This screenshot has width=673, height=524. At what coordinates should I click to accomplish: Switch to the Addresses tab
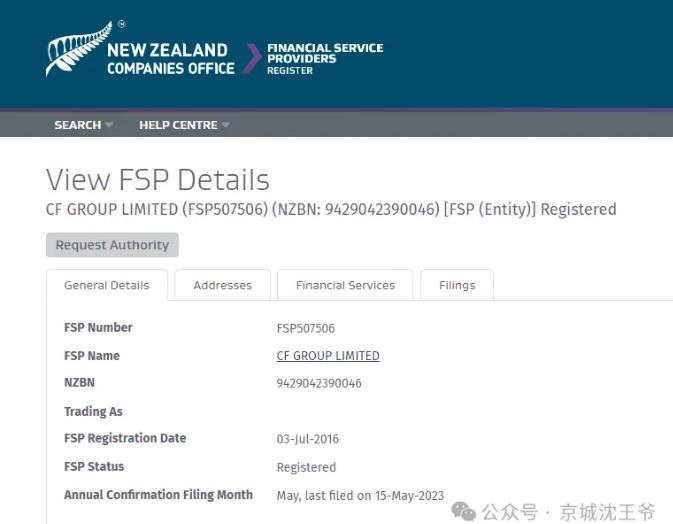pyautogui.click(x=222, y=285)
